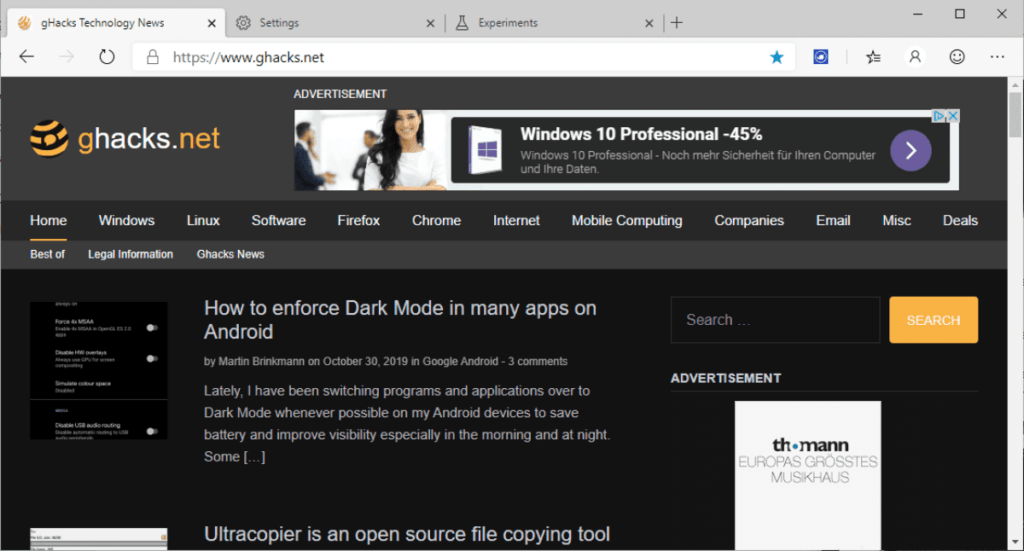Viewport: 1024px width, 551px height.
Task: Click the blue favorite star icon
Action: tap(777, 57)
